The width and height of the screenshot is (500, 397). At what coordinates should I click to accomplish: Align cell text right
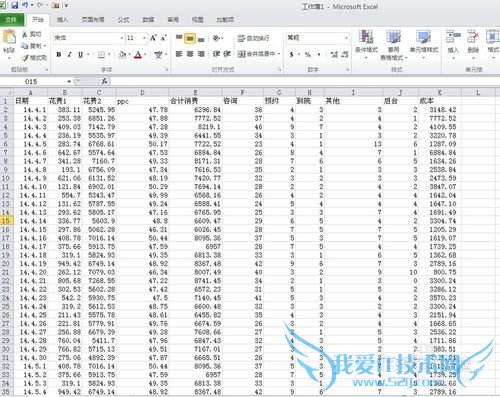point(201,54)
